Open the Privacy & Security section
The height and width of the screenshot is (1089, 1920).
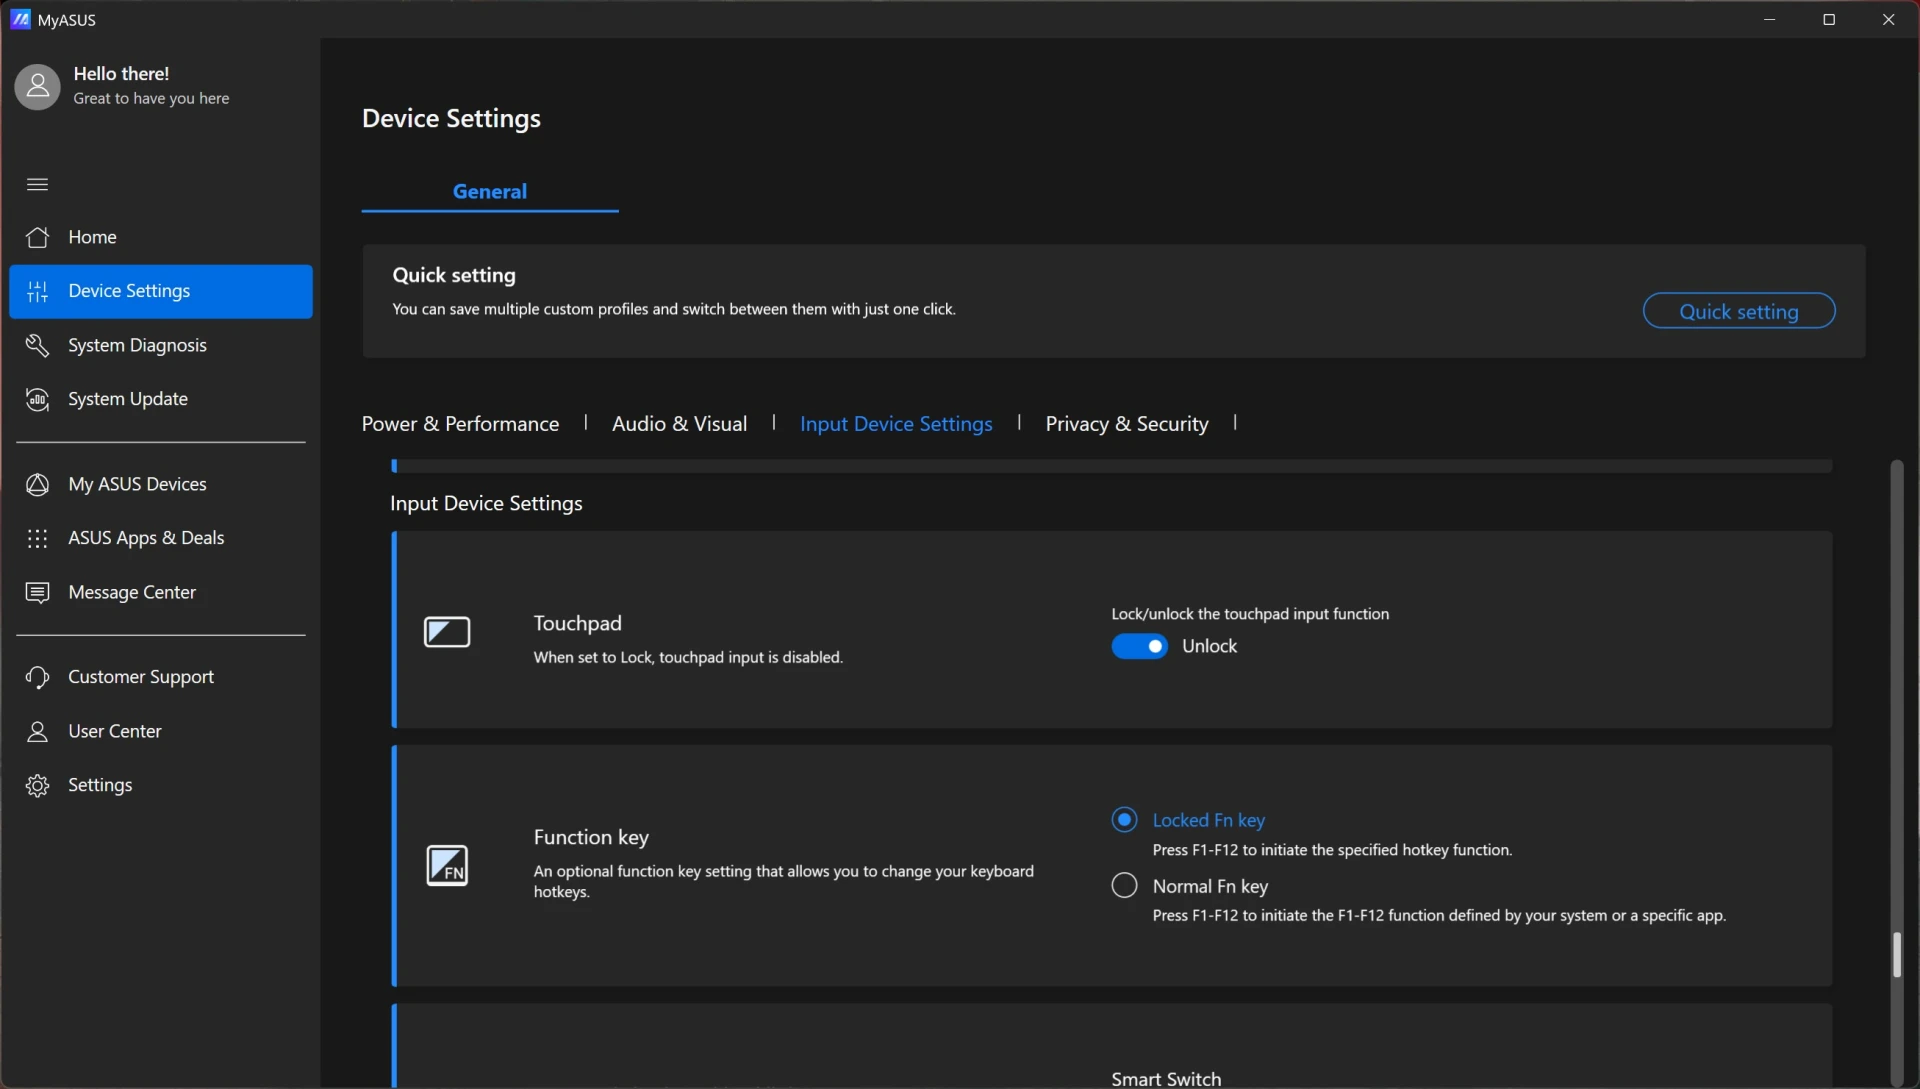coord(1127,423)
